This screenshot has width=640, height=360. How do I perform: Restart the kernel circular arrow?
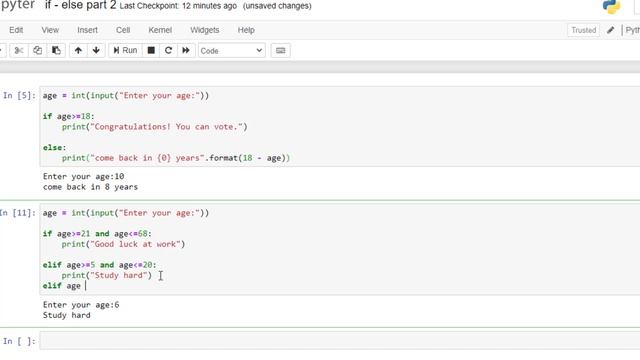click(168, 51)
